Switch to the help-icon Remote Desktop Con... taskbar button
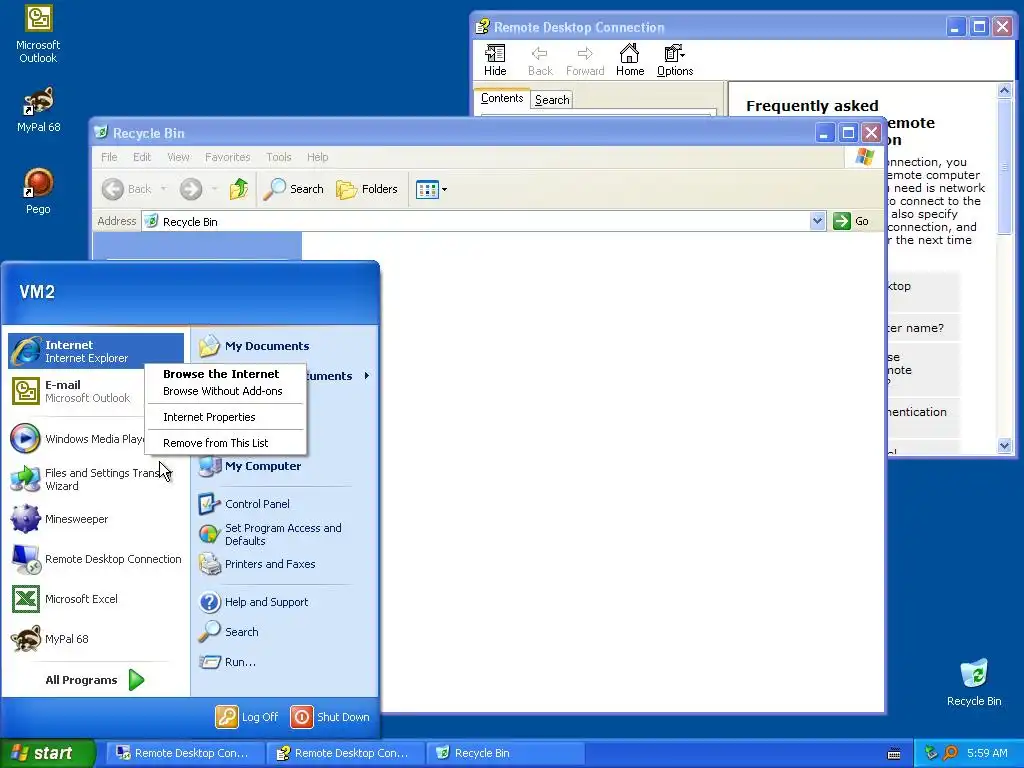 pyautogui.click(x=345, y=753)
